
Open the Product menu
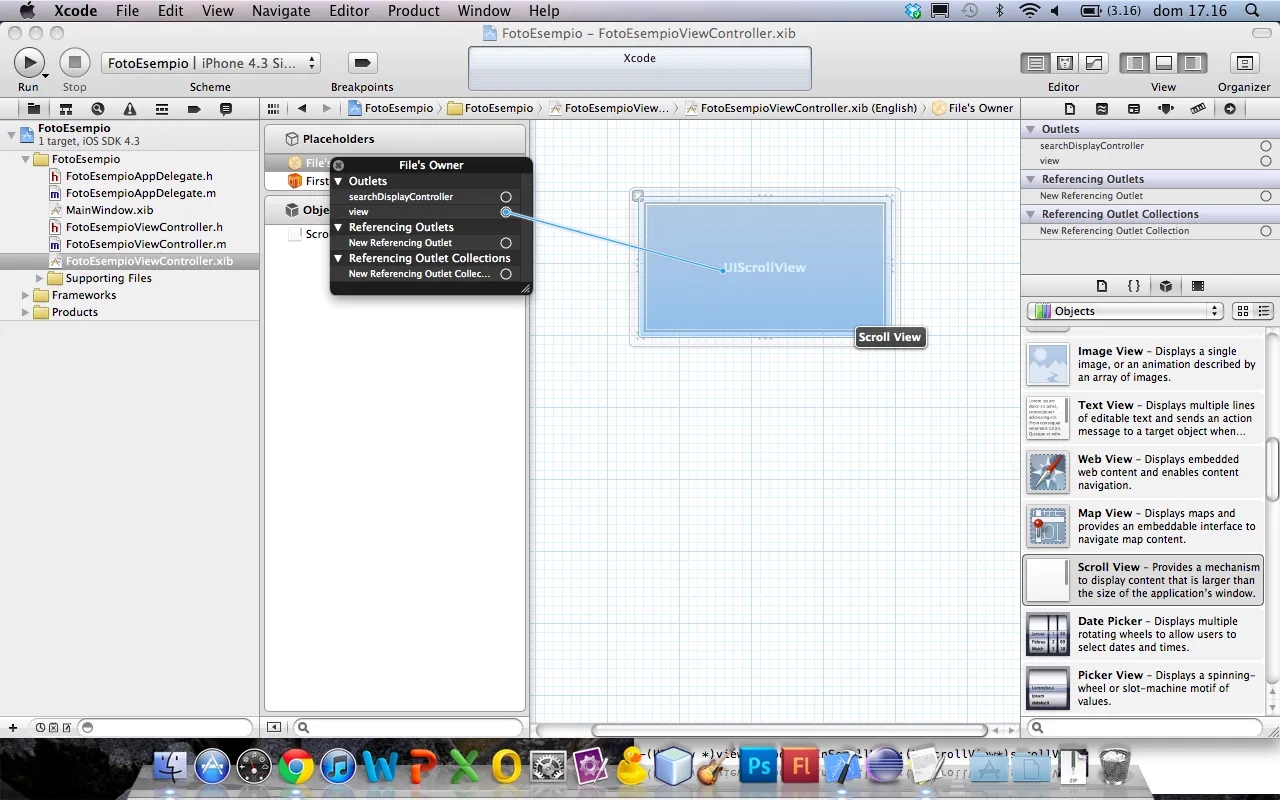(x=413, y=11)
